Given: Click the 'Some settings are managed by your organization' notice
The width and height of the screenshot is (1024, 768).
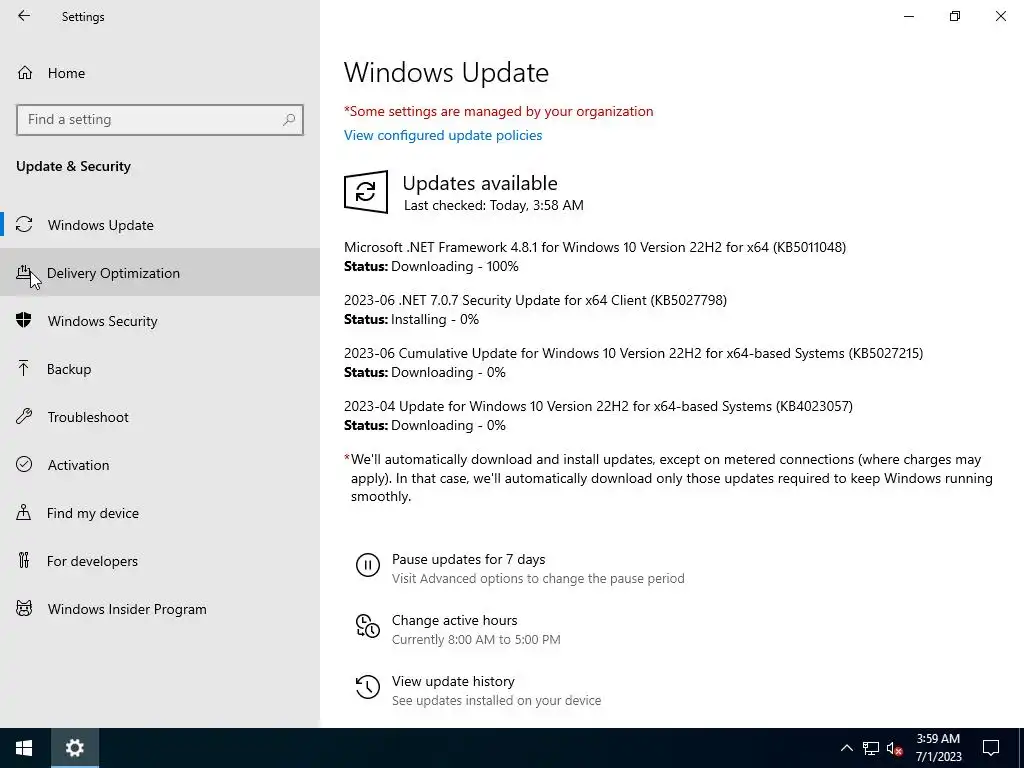Looking at the screenshot, I should tap(498, 111).
